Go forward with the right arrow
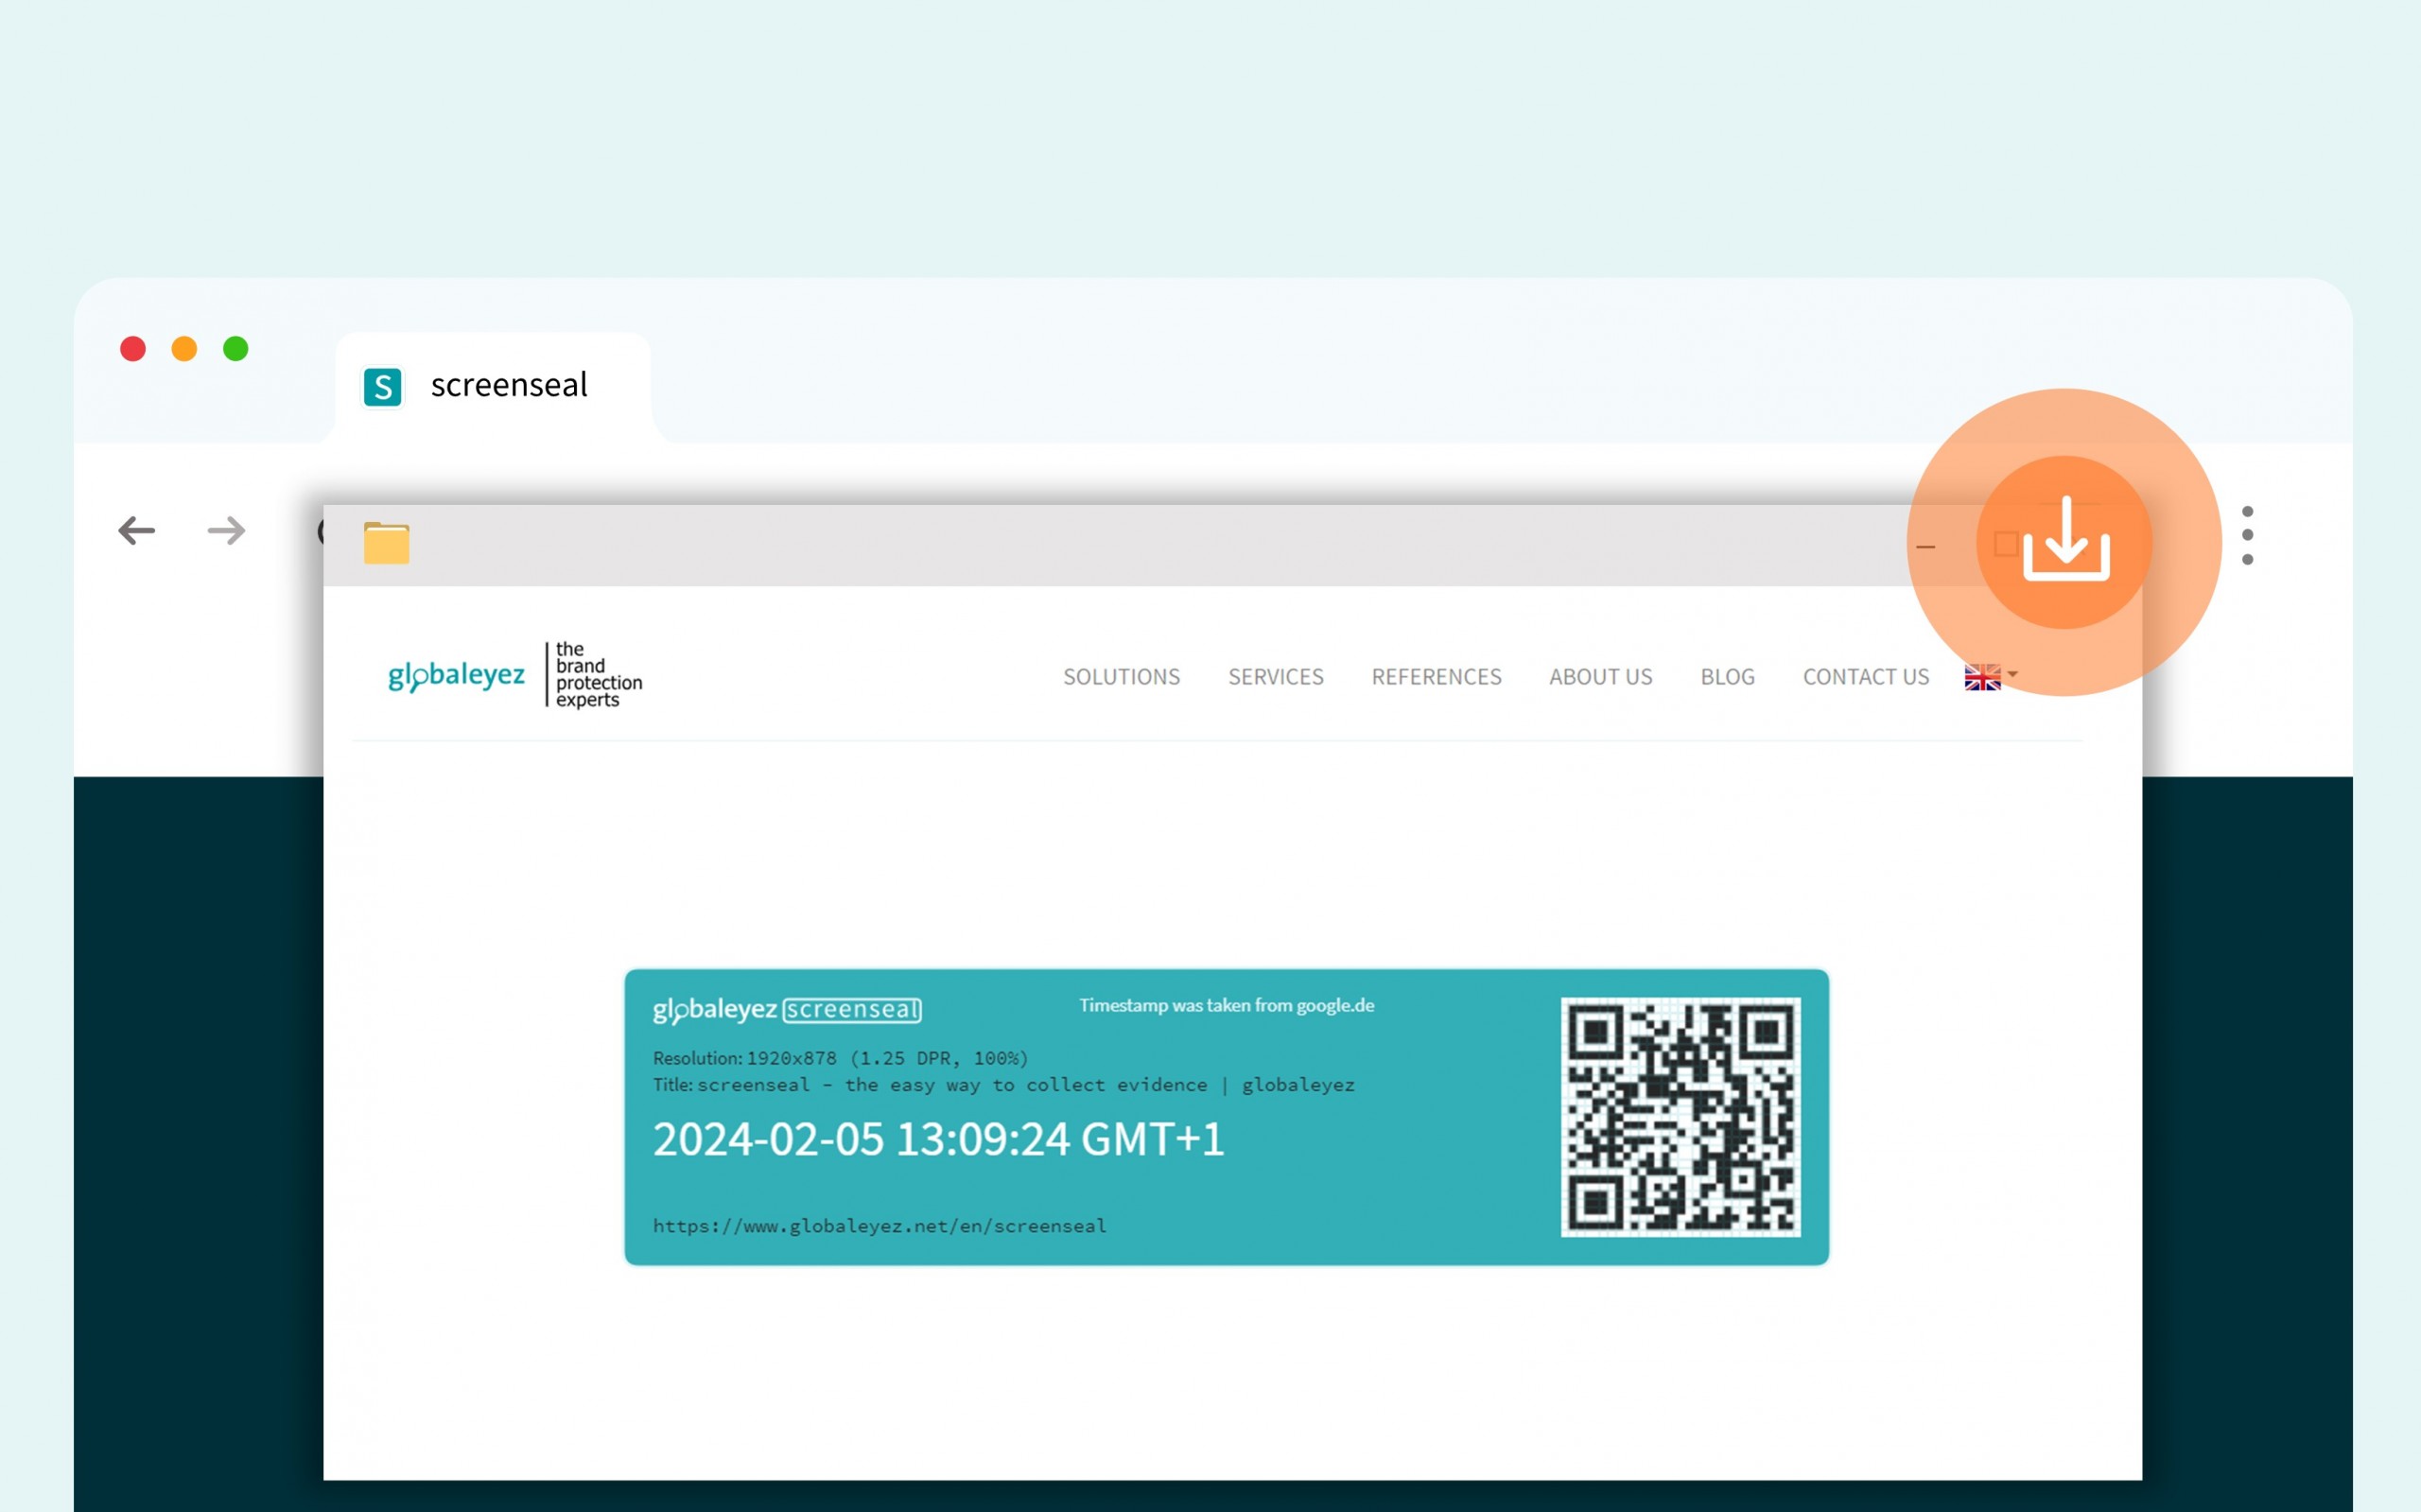The height and width of the screenshot is (1512, 2421). [x=226, y=530]
